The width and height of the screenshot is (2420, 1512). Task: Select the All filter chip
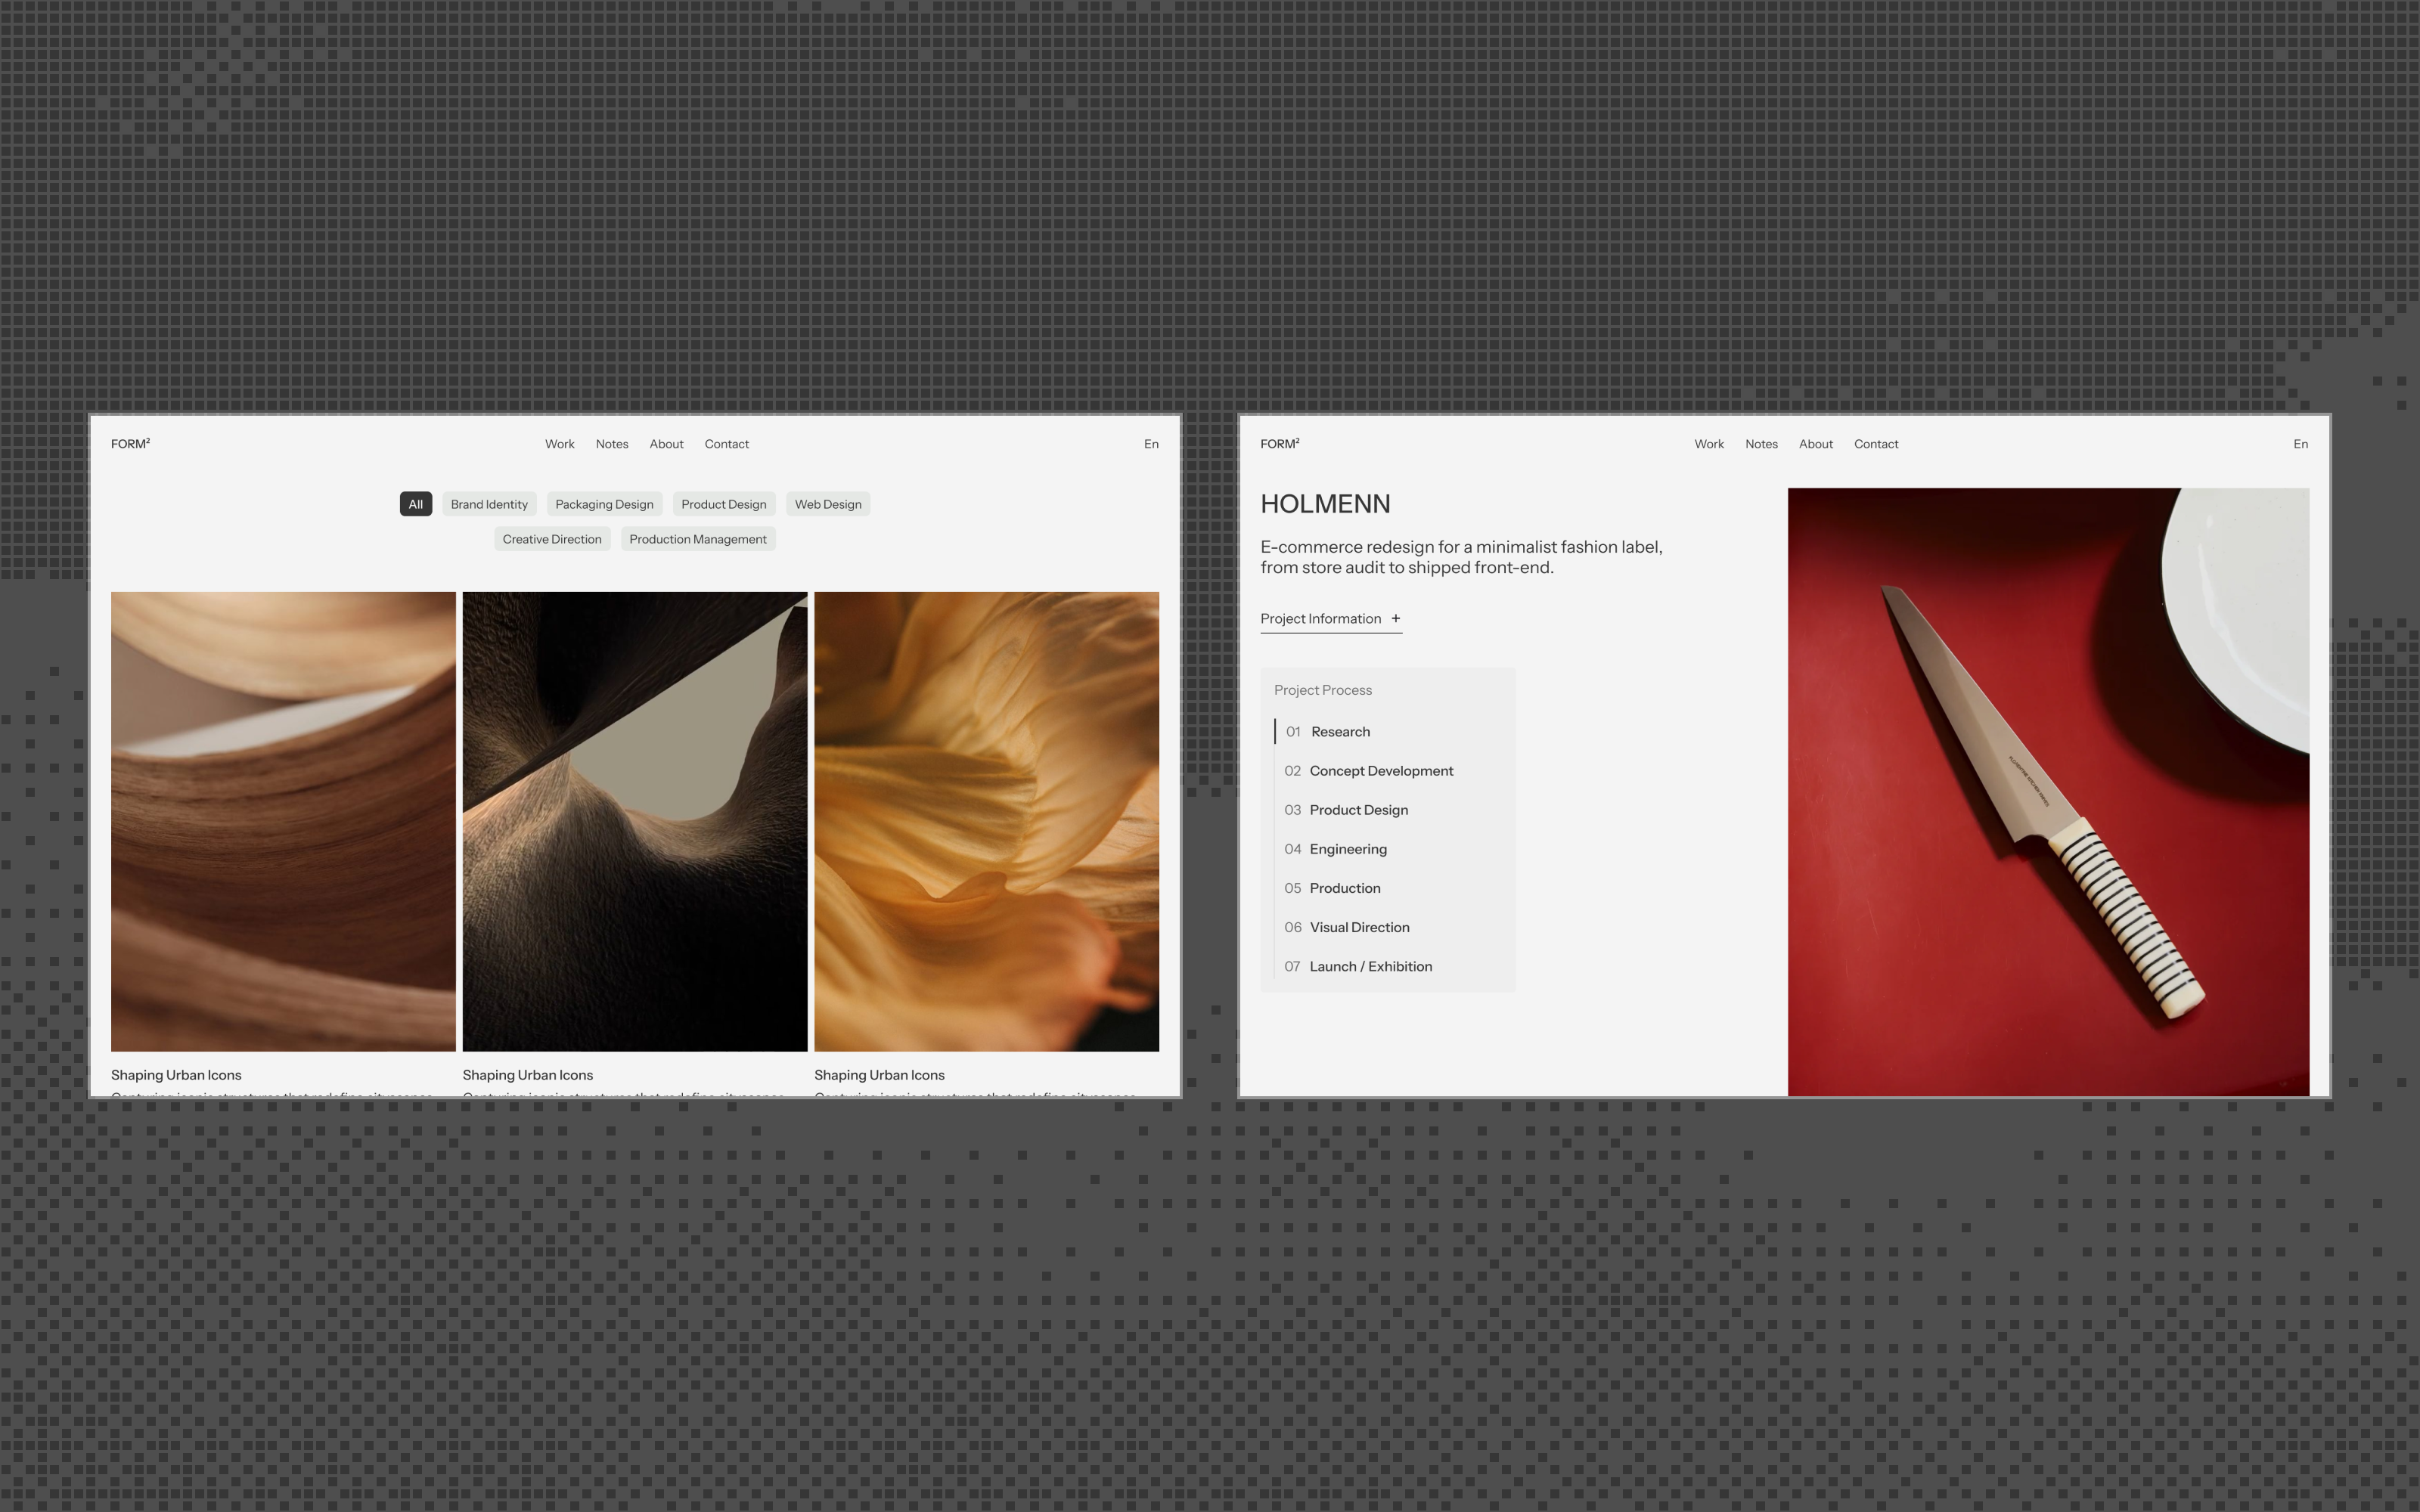click(x=415, y=504)
